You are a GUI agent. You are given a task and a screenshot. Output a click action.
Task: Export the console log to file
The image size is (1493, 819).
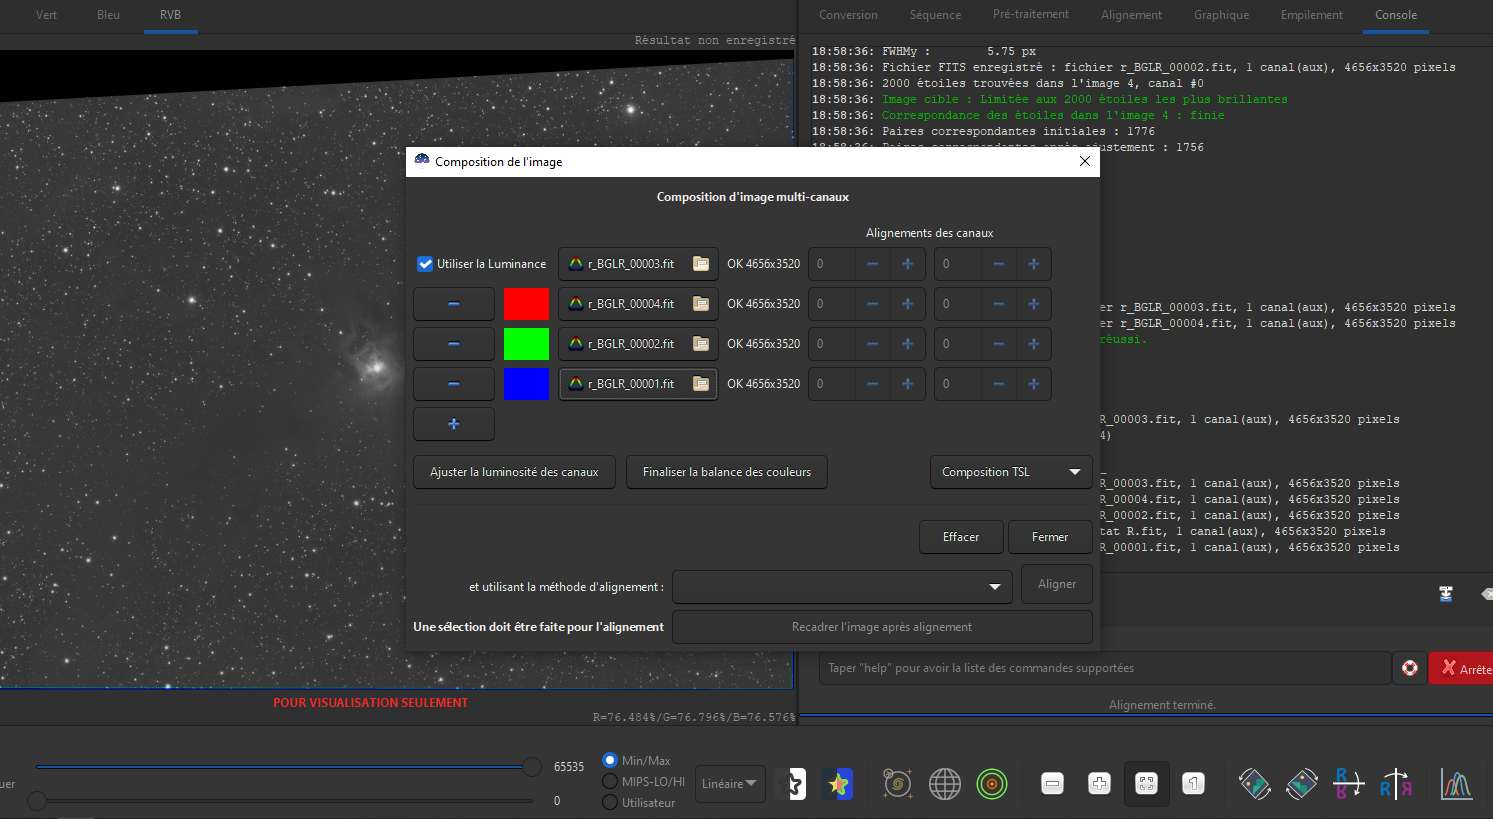tap(1446, 594)
